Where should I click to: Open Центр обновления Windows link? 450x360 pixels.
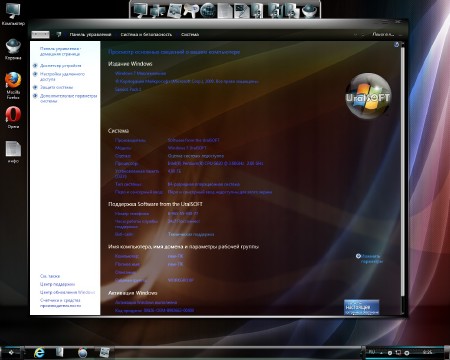67,292
